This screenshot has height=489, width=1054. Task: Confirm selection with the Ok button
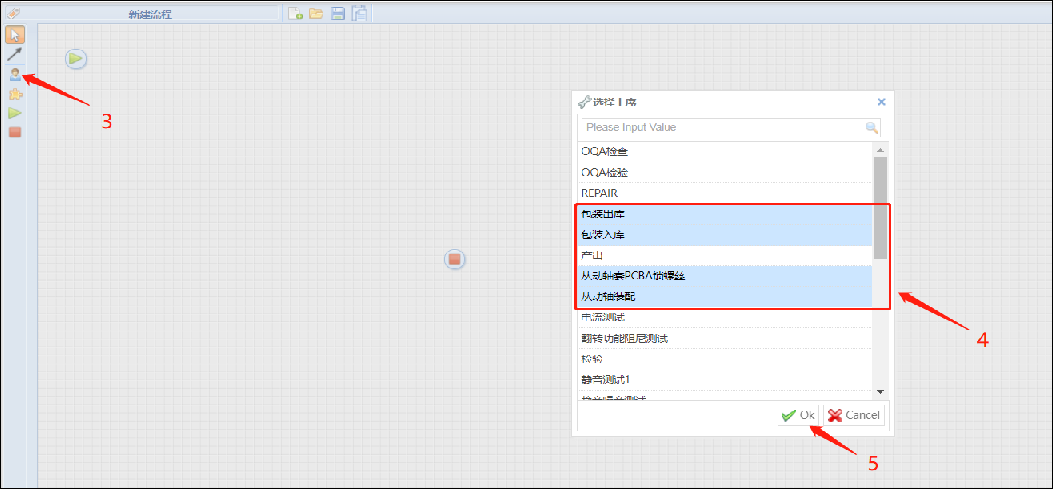[798, 415]
